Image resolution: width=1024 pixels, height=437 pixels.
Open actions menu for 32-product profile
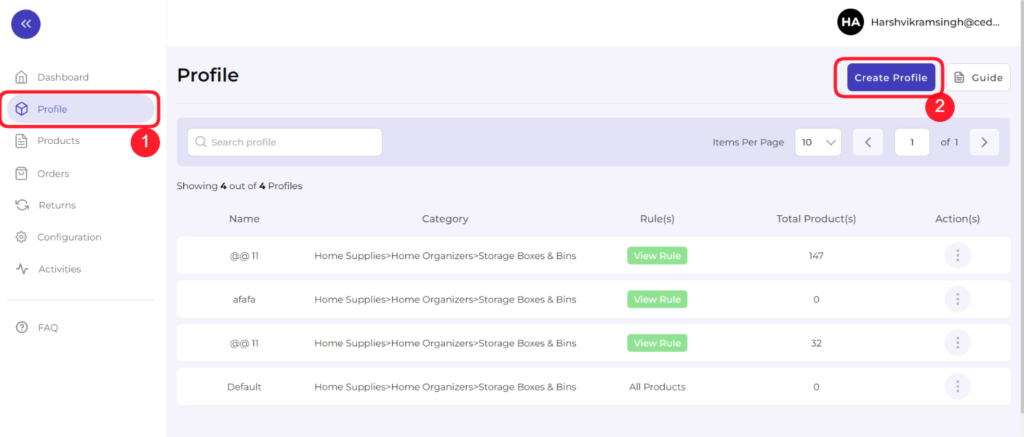(x=957, y=343)
